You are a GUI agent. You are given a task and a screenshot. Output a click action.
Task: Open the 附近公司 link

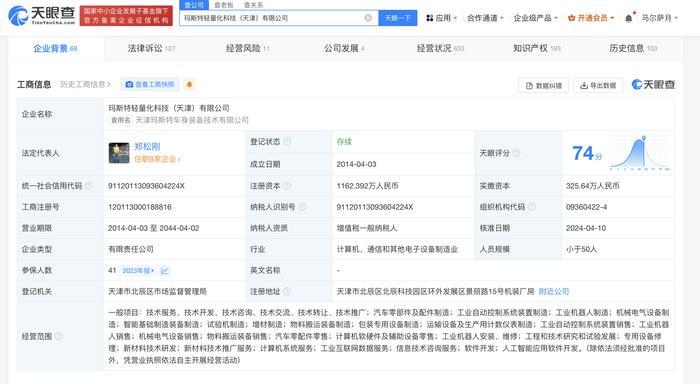coord(554,292)
